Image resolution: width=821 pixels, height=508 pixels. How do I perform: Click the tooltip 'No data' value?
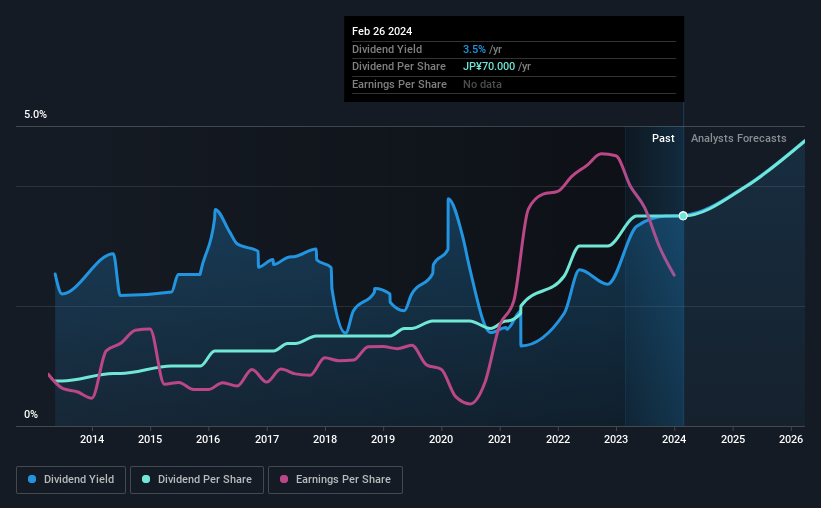click(x=482, y=84)
